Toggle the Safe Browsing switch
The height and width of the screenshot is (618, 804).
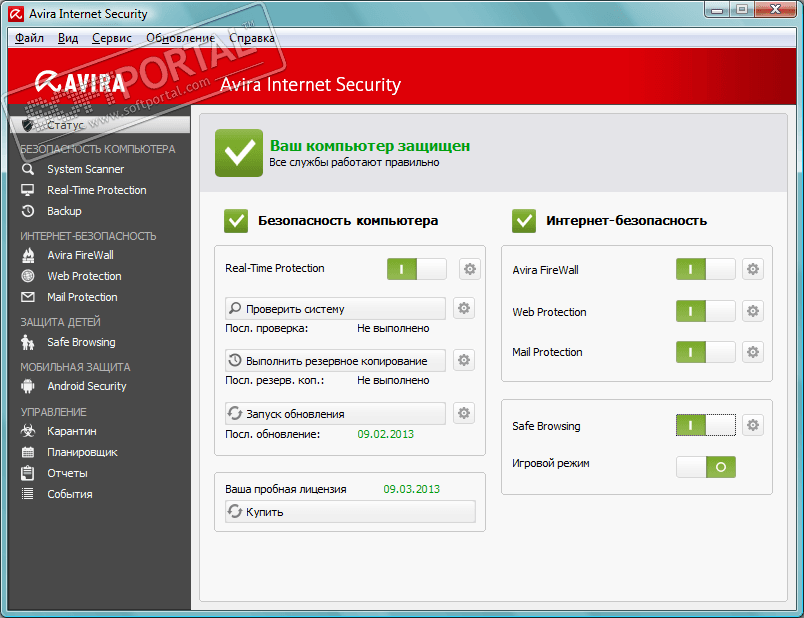(x=706, y=425)
